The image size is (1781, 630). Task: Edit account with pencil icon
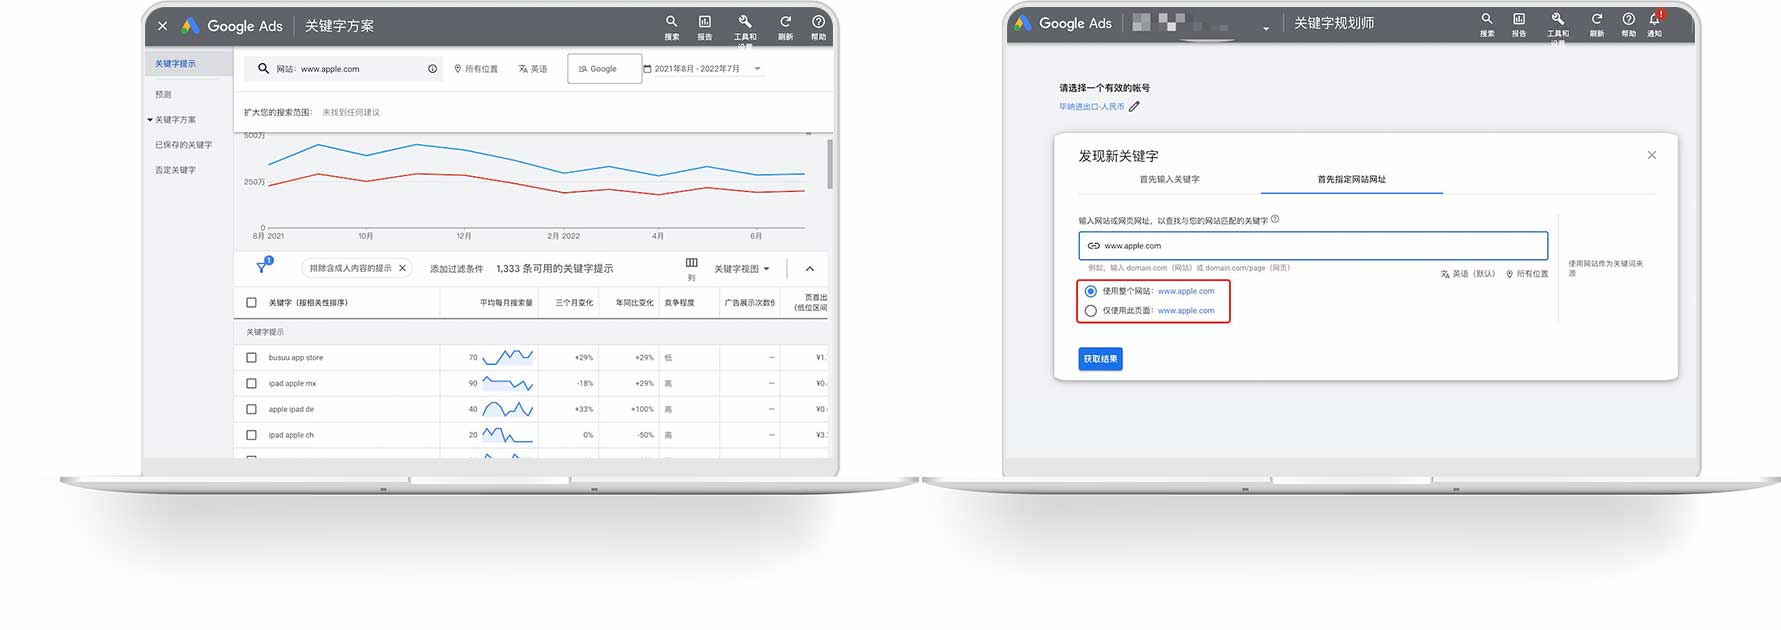tap(1134, 106)
